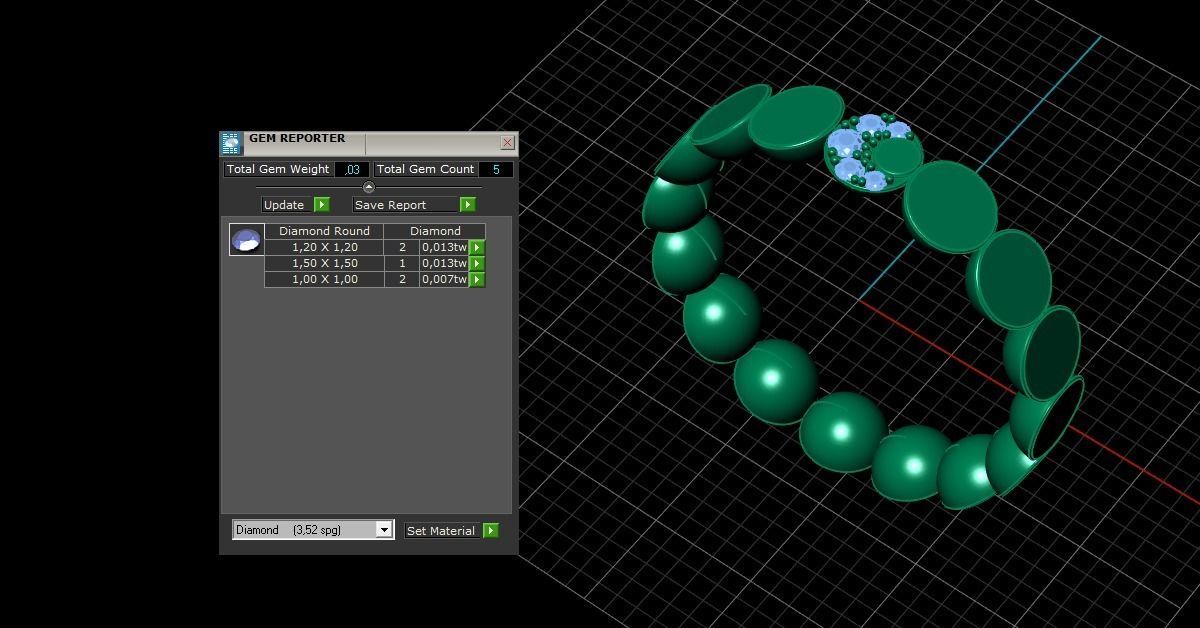The height and width of the screenshot is (628, 1200).
Task: Click the Gem Reporter panel icon
Action: pyautogui.click(x=231, y=143)
